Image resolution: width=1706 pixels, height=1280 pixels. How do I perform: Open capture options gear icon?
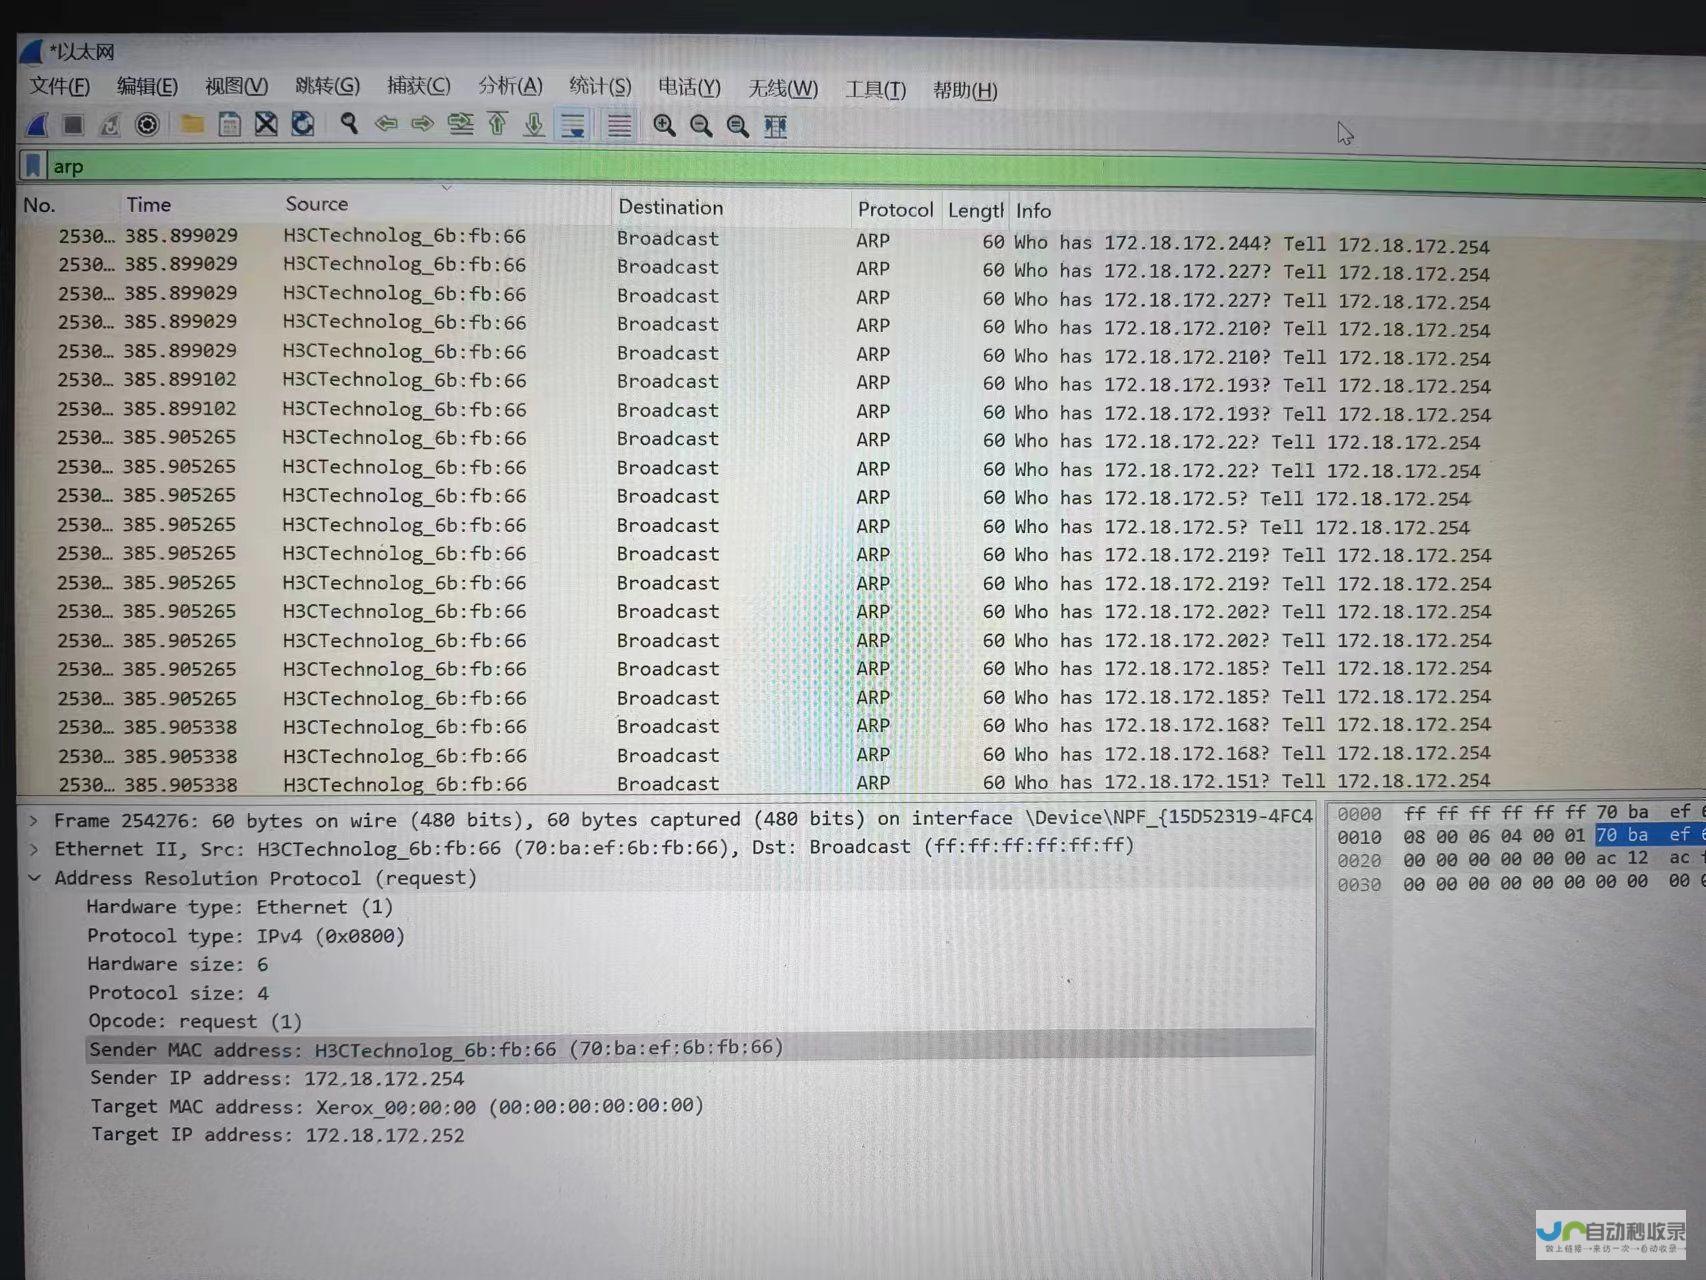pyautogui.click(x=147, y=125)
